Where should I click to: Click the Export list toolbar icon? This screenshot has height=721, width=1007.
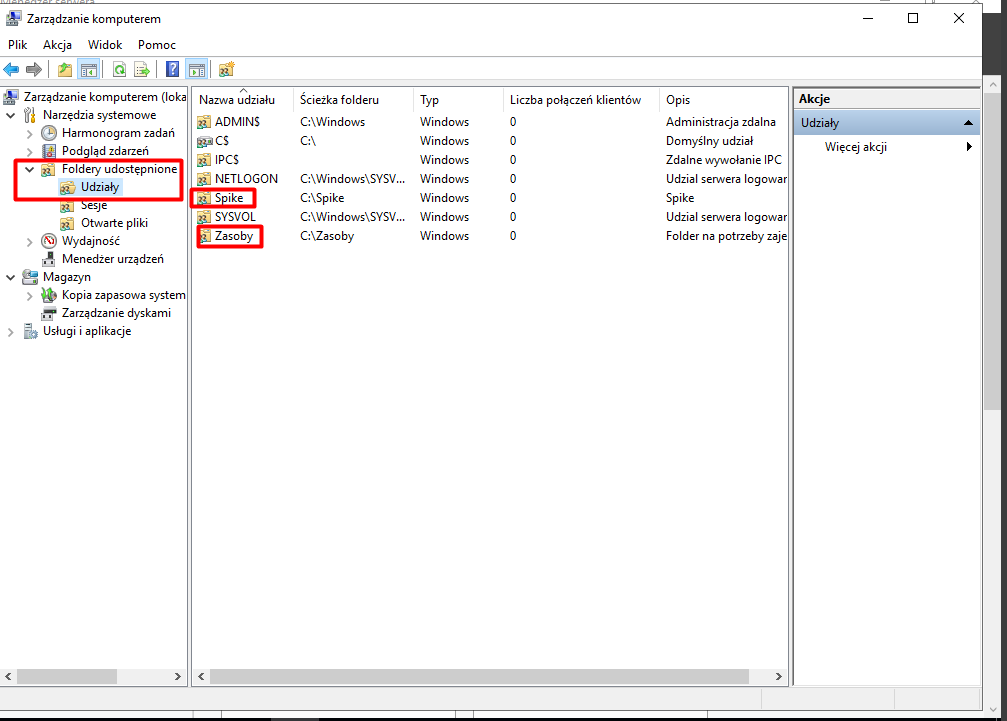142,69
